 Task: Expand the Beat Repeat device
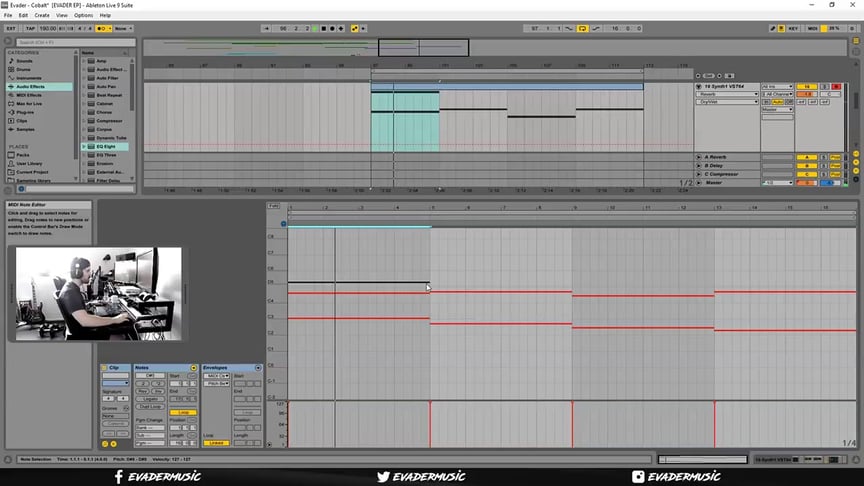(x=84, y=95)
